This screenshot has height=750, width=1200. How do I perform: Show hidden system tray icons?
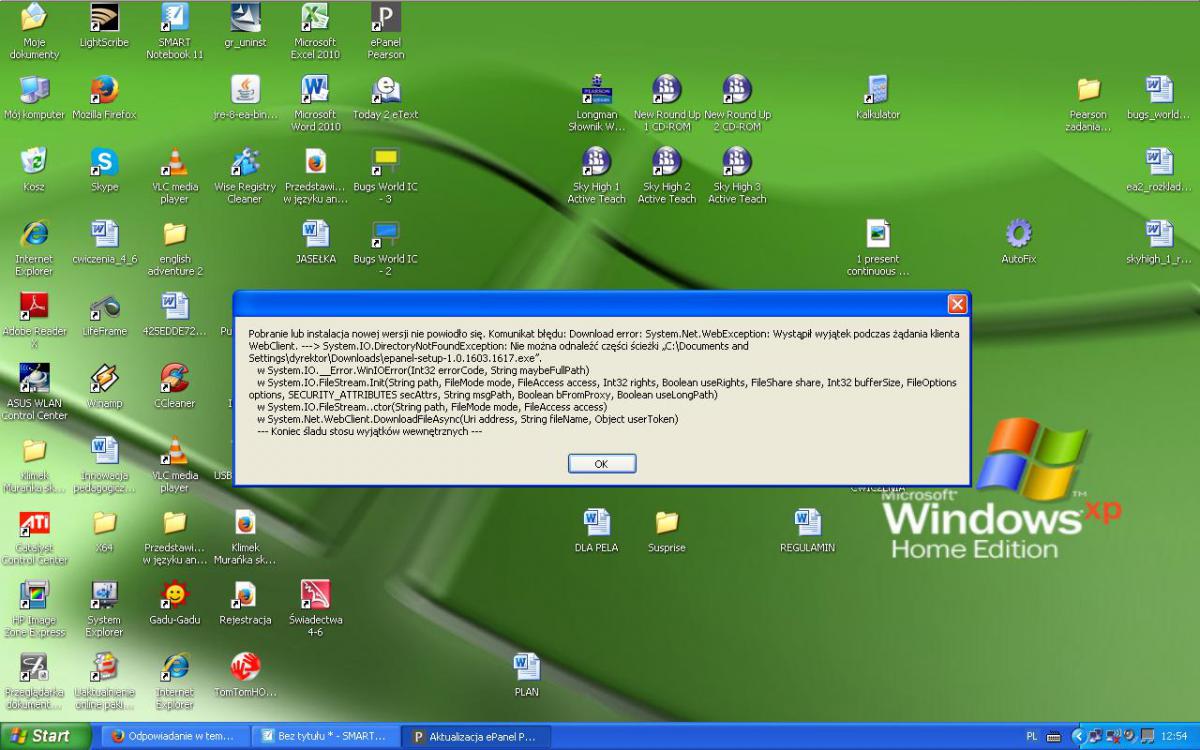tap(1077, 736)
